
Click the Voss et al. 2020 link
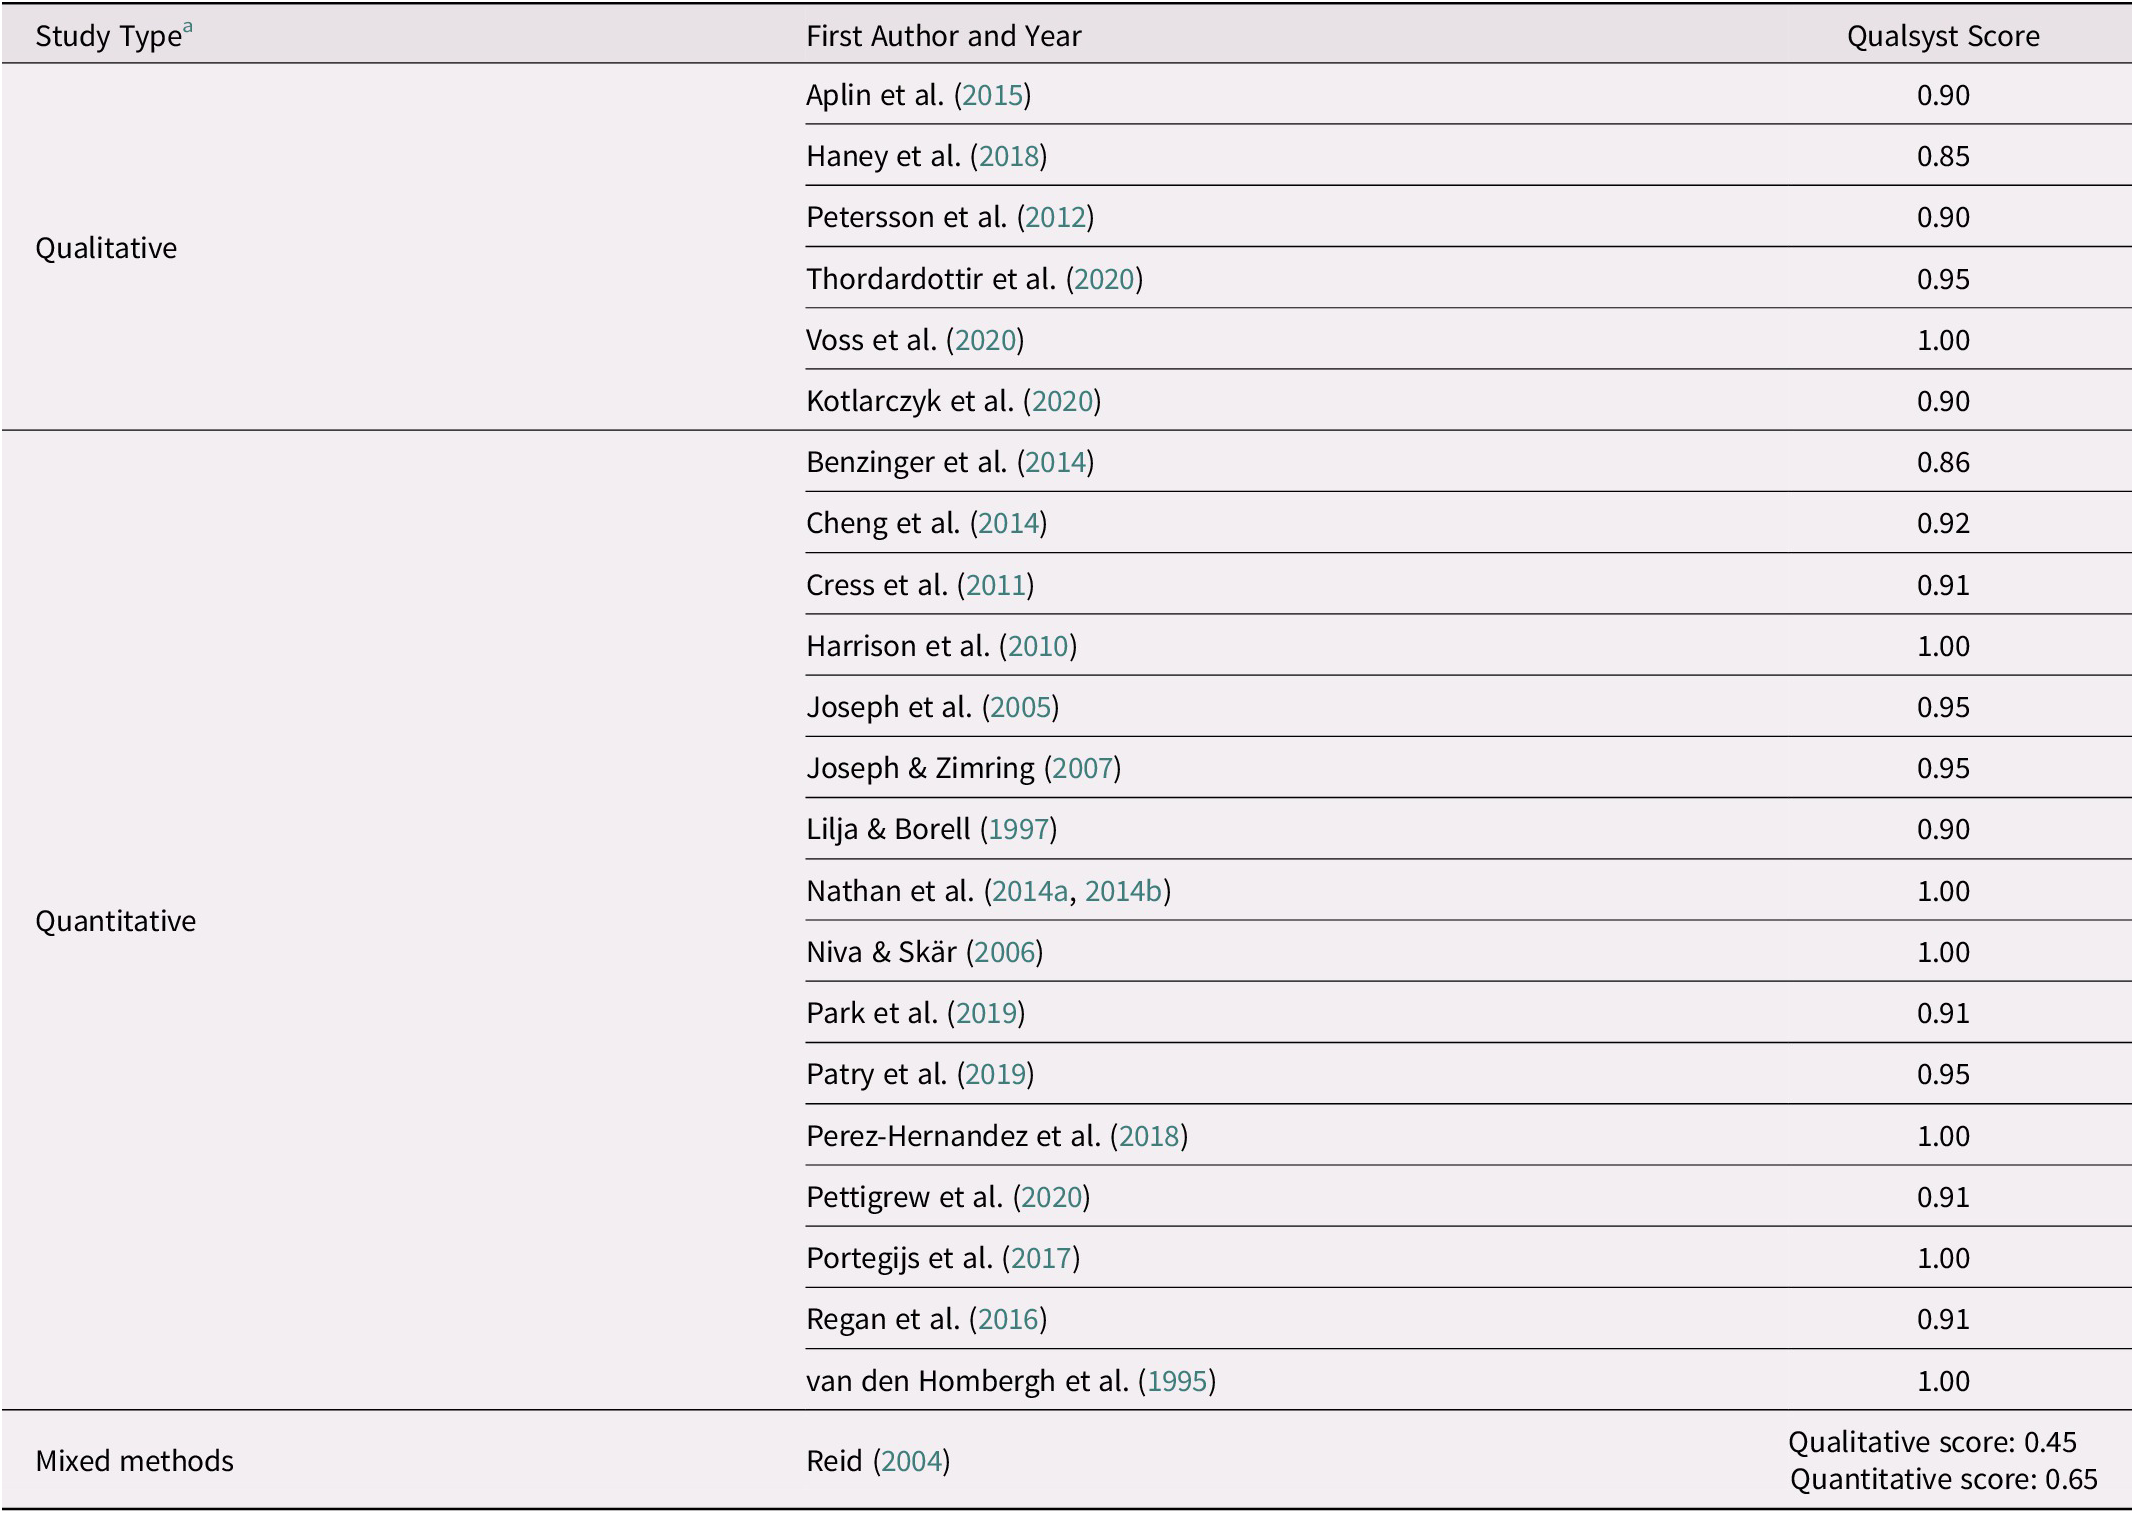985,340
